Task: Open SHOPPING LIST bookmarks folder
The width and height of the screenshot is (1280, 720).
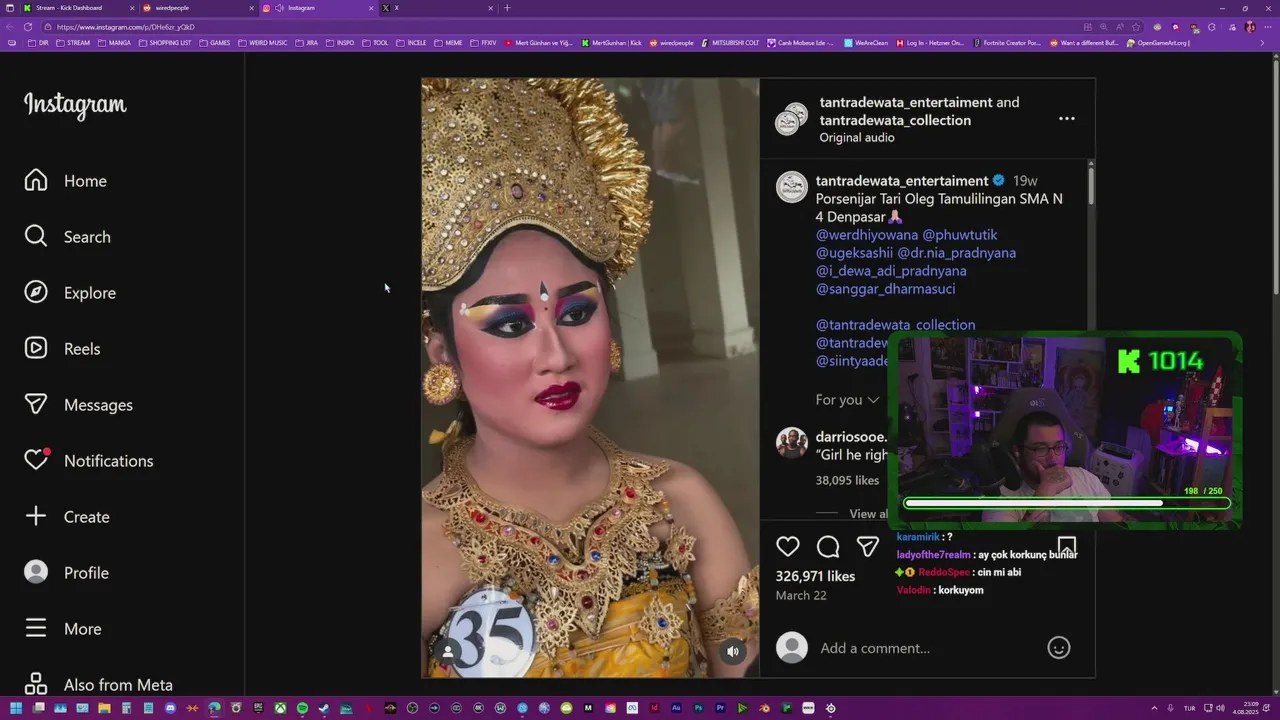Action: [165, 43]
